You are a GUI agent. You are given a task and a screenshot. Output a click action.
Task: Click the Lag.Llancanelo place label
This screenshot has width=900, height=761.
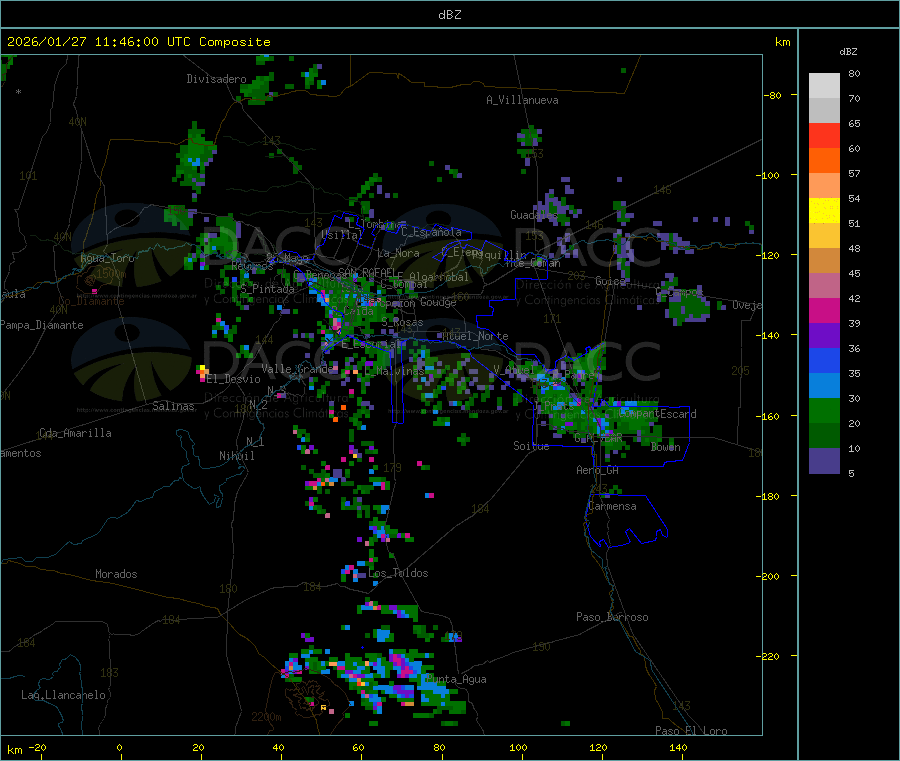coord(64,696)
